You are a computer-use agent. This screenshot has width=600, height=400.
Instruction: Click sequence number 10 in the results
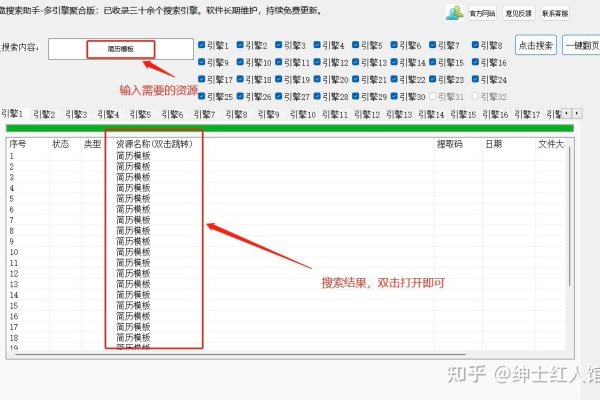click(x=14, y=252)
